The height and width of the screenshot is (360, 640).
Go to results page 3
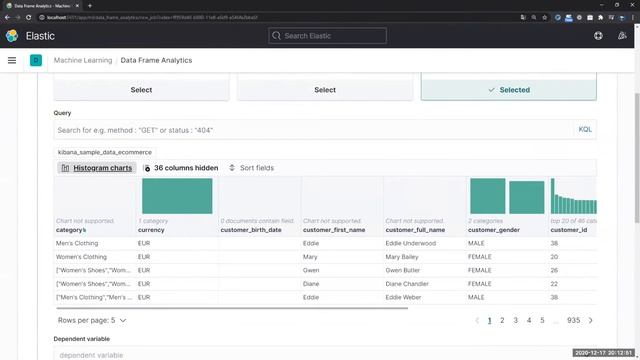(516, 320)
